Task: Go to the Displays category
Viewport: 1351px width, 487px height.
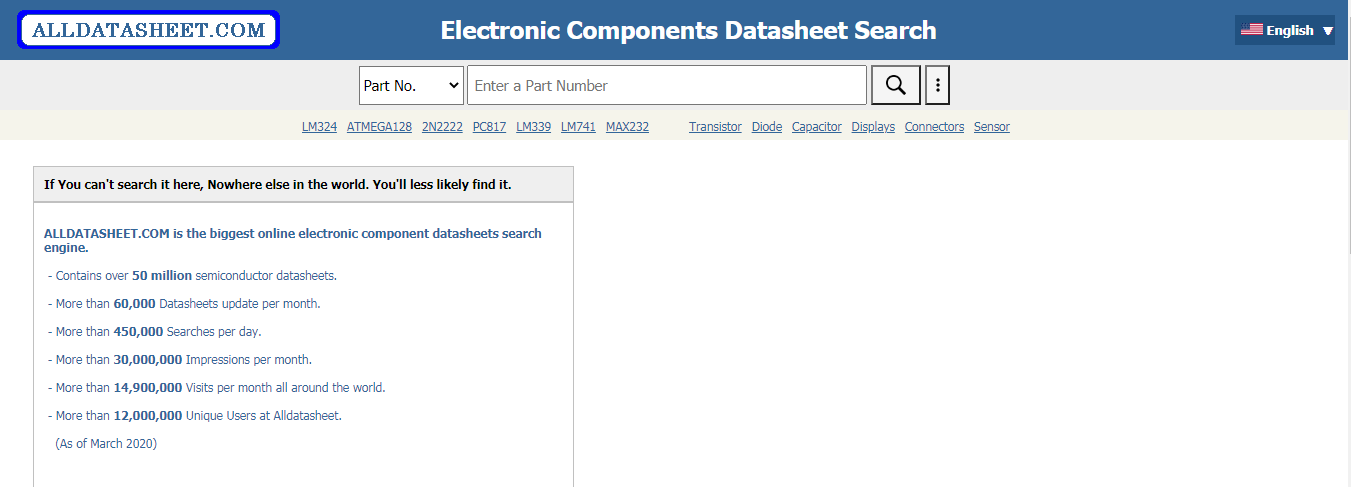Action: (x=873, y=127)
